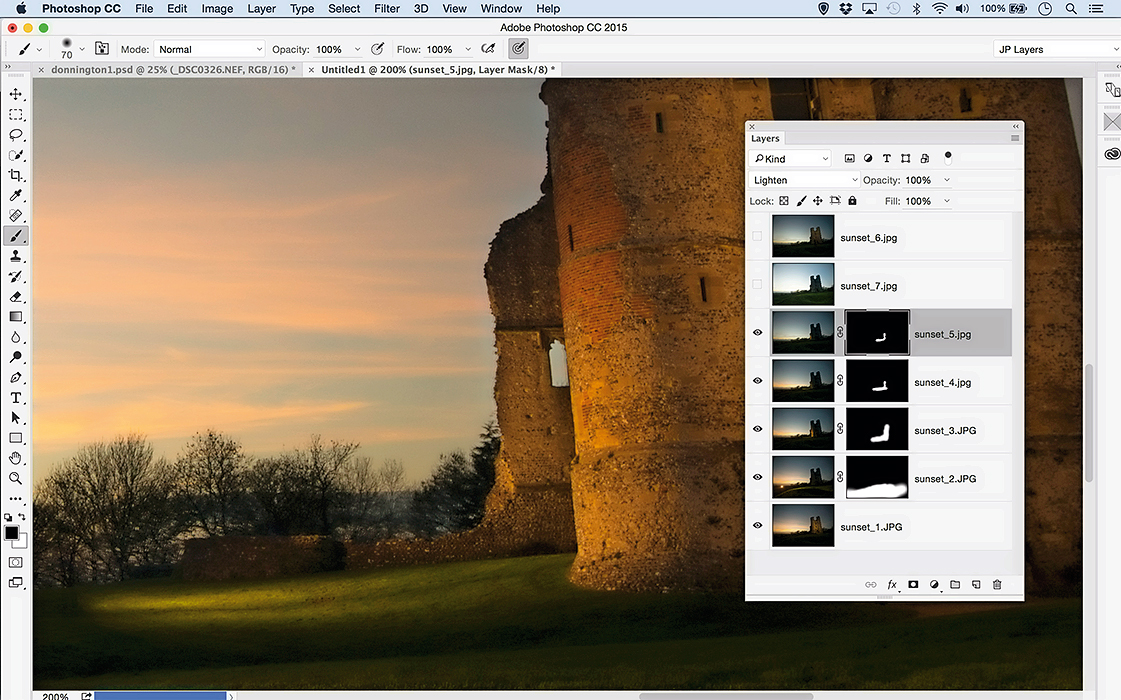Hide the sunset_1.JPG layer
Image resolution: width=1121 pixels, height=700 pixels.
(757, 526)
